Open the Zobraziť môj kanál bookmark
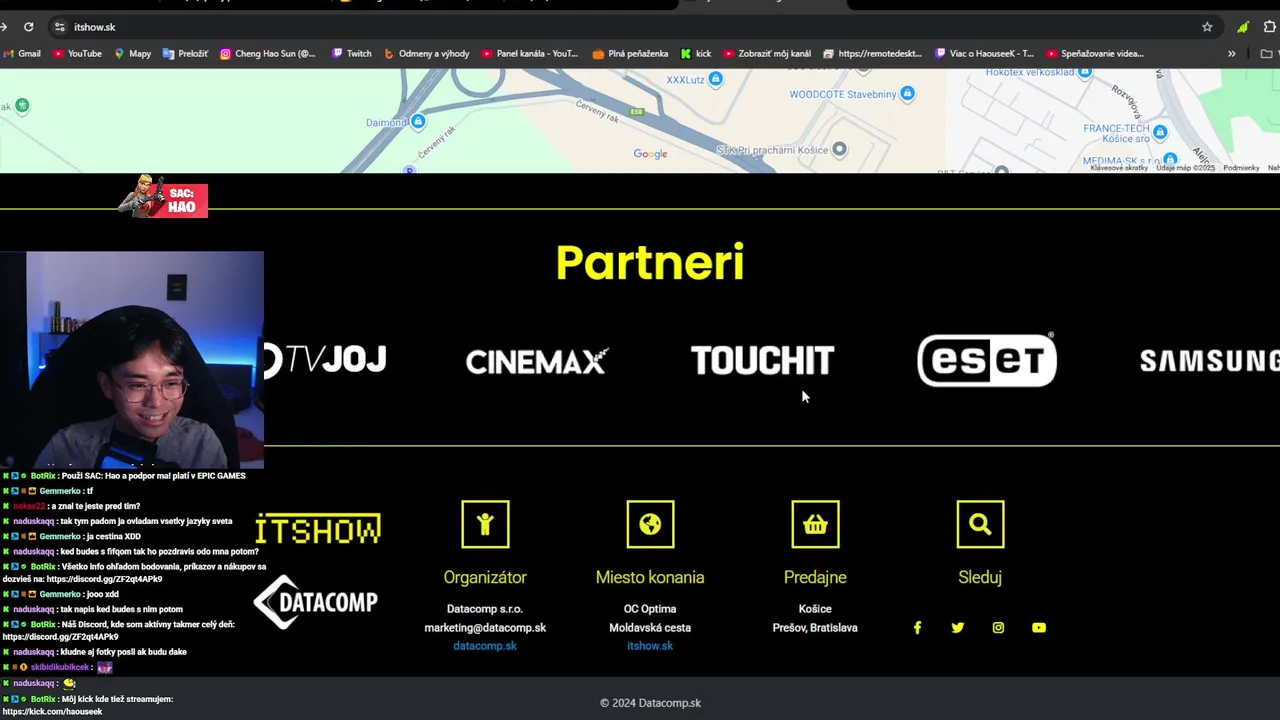The height and width of the screenshot is (720, 1280). pyautogui.click(x=768, y=54)
